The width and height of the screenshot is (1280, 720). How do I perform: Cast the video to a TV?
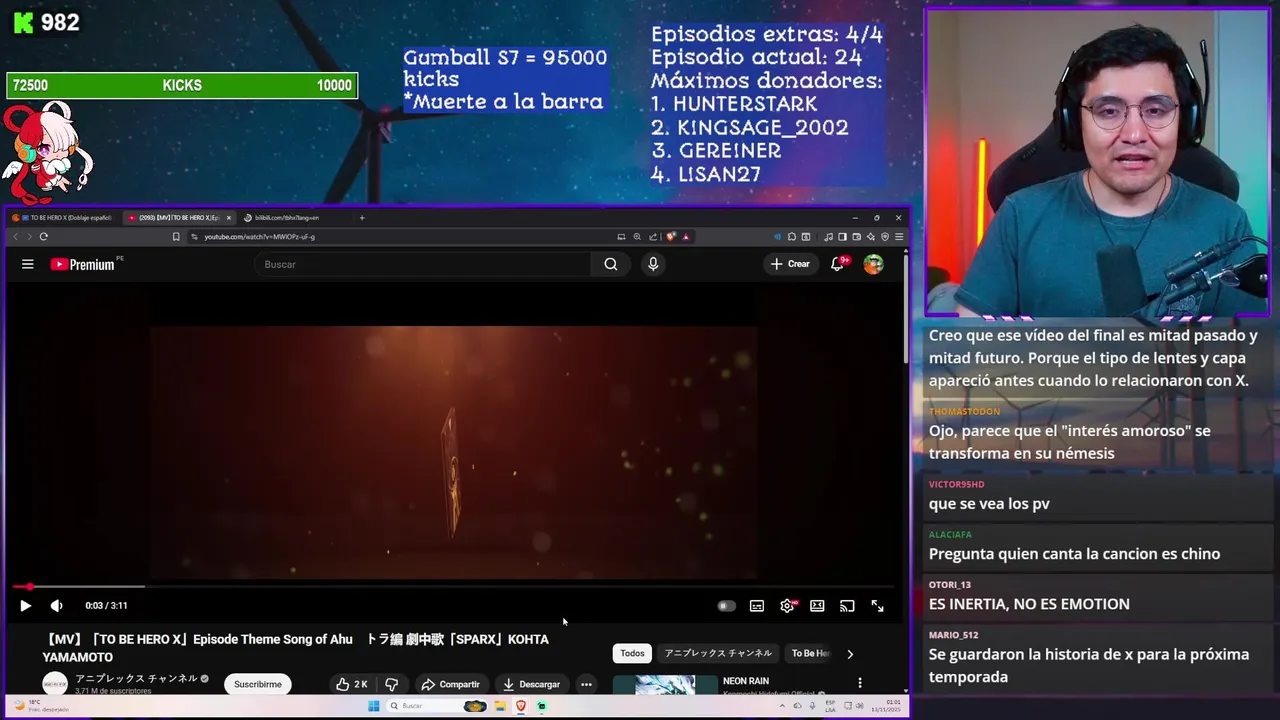847,605
